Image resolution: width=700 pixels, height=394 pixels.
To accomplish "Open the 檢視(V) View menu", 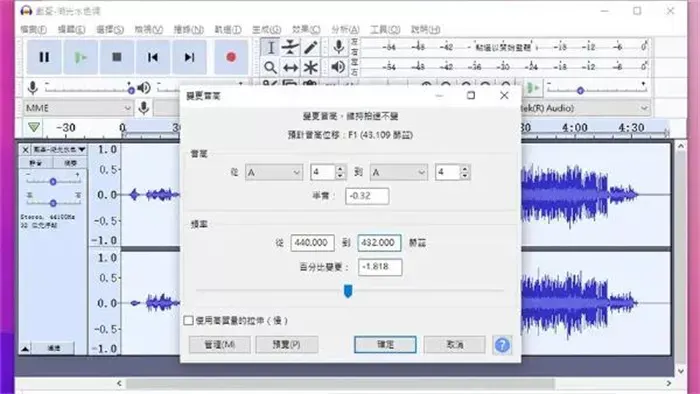I will point(149,29).
